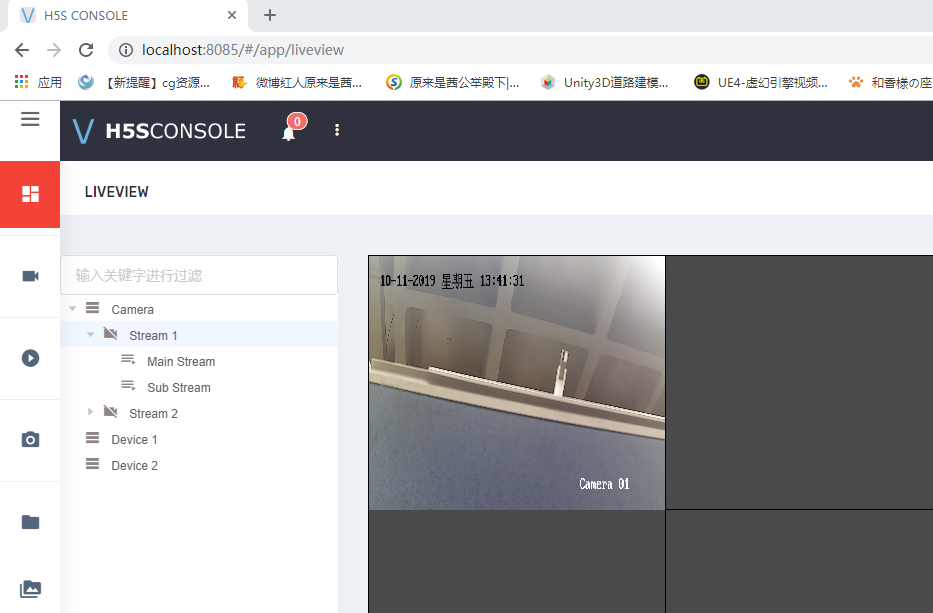This screenshot has height=613, width=933.
Task: Collapse the Camera tree root node
Action: pos(71,308)
